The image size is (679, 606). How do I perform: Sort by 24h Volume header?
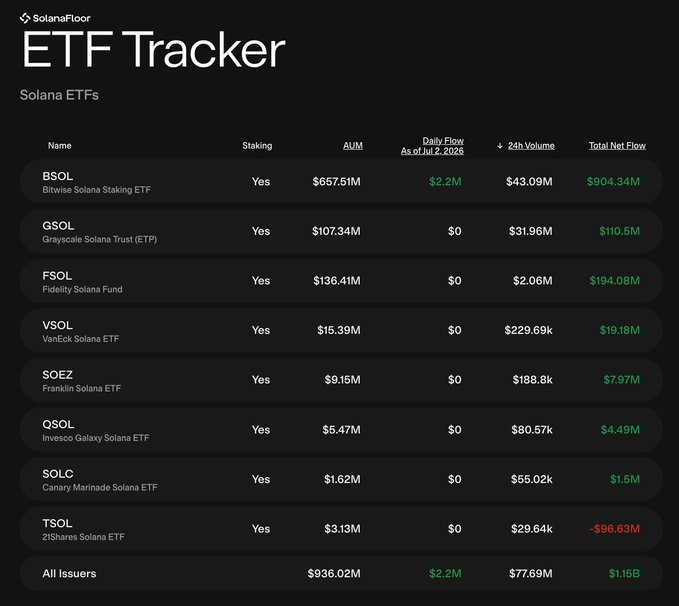(x=531, y=146)
